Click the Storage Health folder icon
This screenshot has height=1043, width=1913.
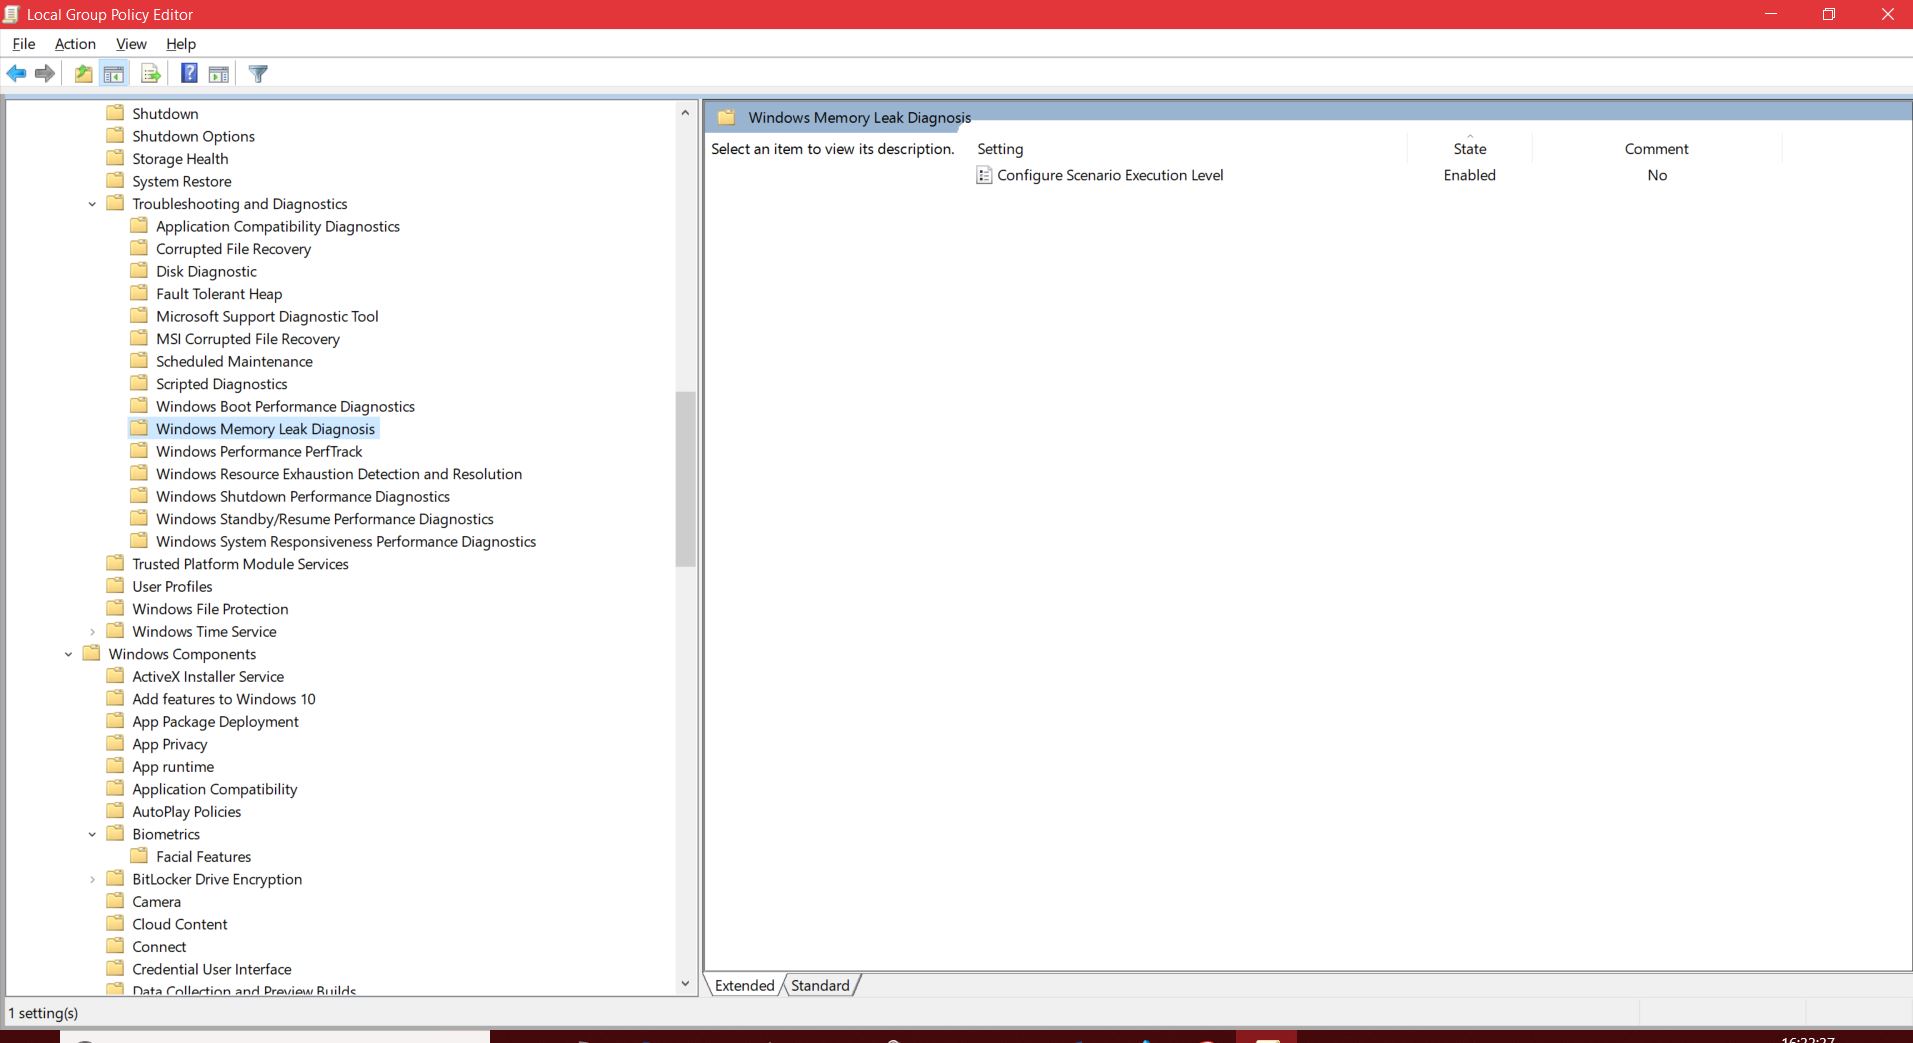(x=115, y=158)
